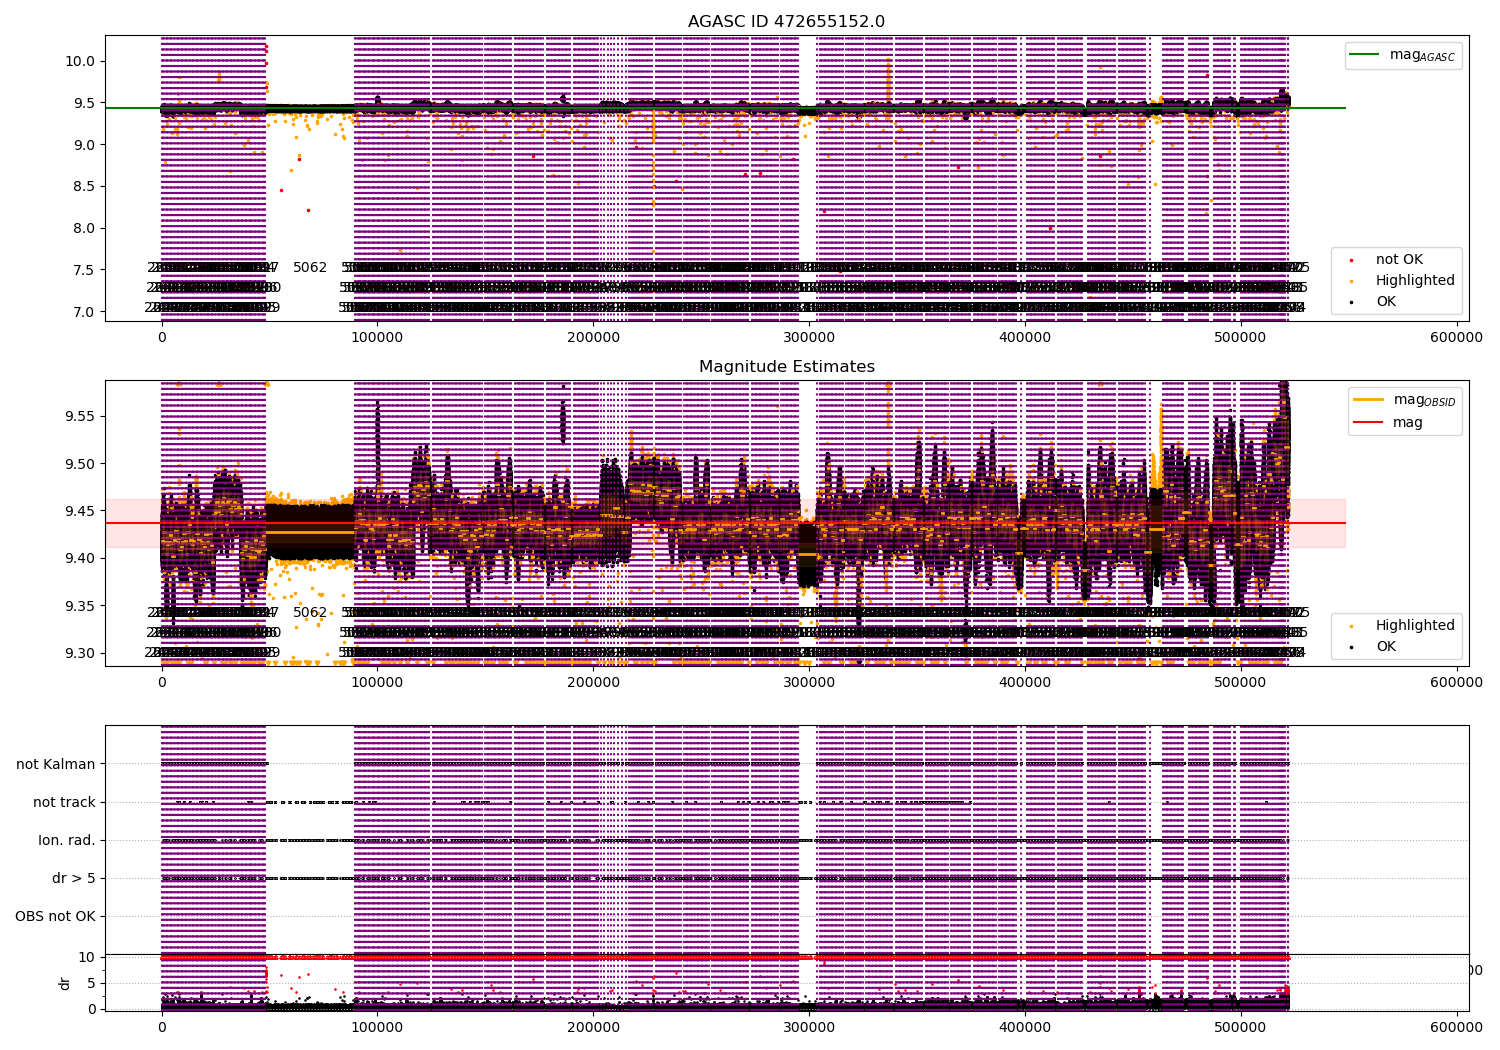The width and height of the screenshot is (1500, 1050).
Task: Click the 10.0 tick on the top plot y-axis
Action: pos(79,61)
